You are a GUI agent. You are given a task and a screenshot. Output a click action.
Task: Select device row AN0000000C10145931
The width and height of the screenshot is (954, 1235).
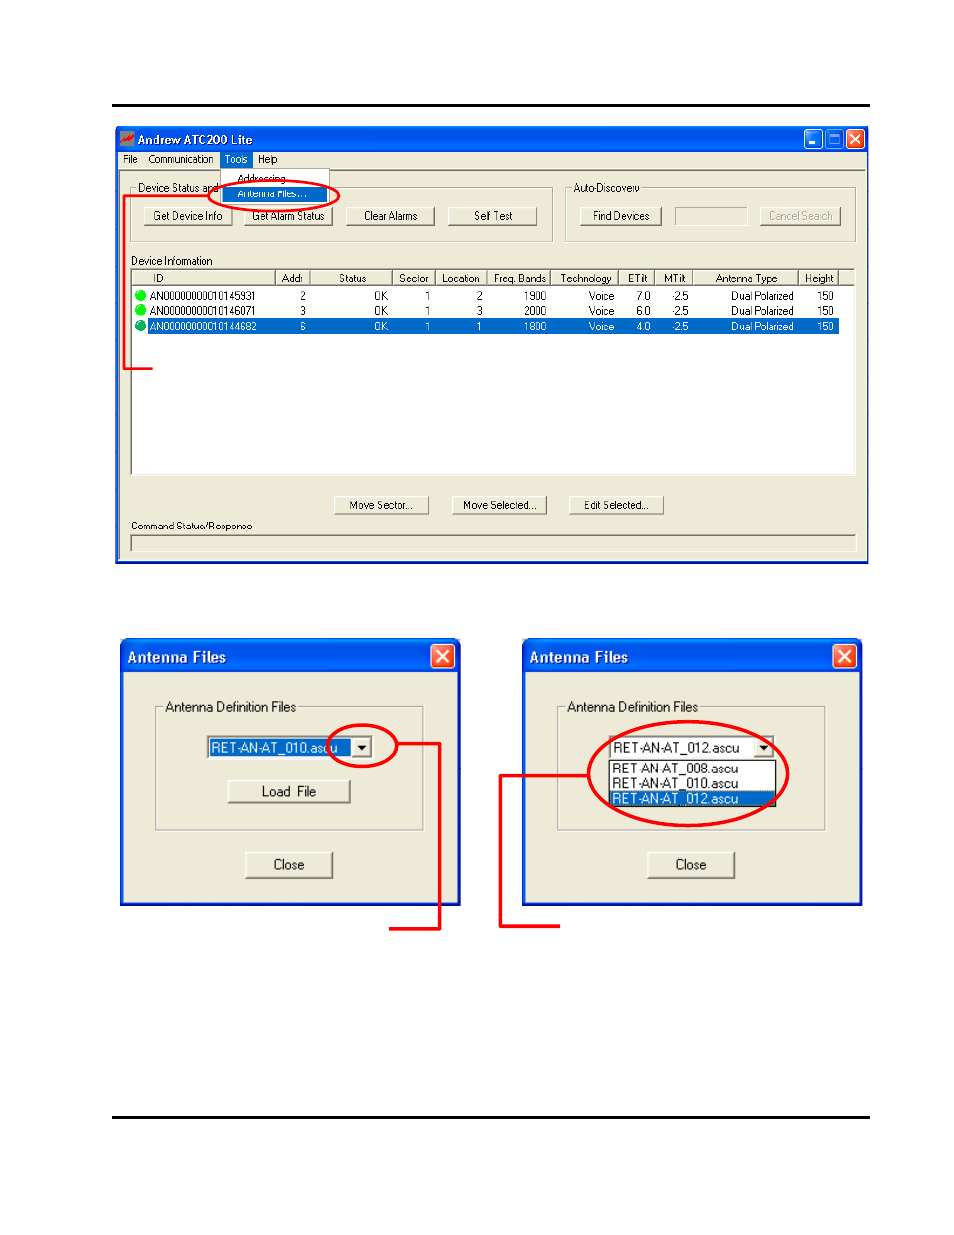pyautogui.click(x=486, y=296)
